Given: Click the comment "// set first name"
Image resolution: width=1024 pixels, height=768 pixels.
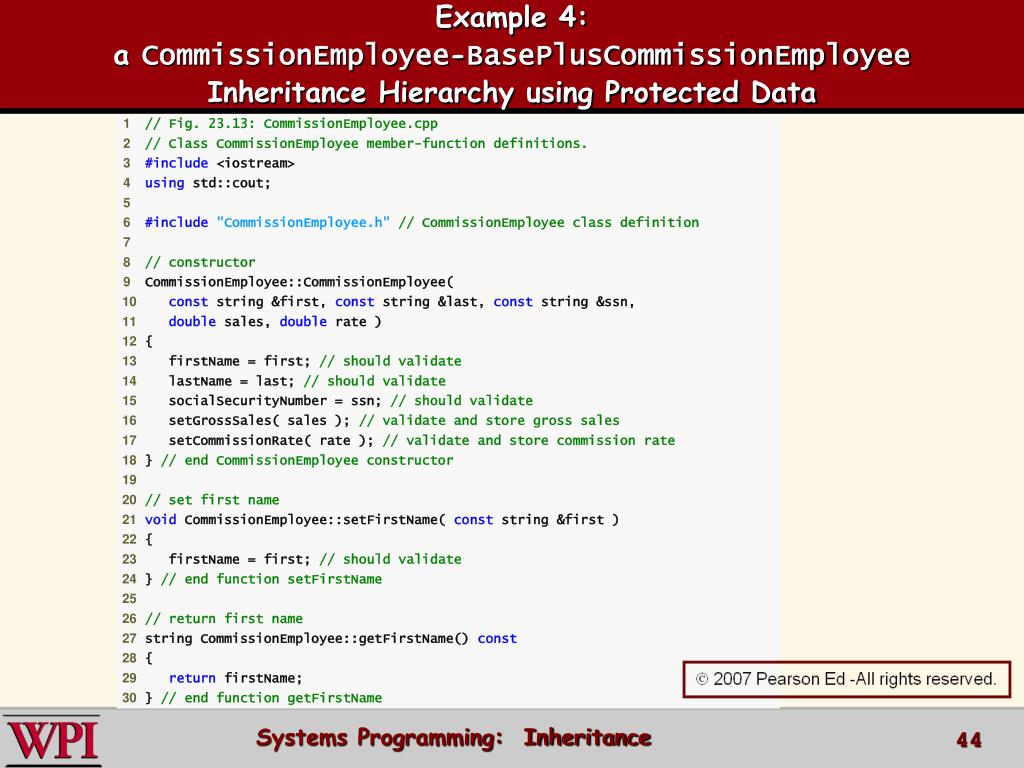Looking at the screenshot, I should coord(212,500).
